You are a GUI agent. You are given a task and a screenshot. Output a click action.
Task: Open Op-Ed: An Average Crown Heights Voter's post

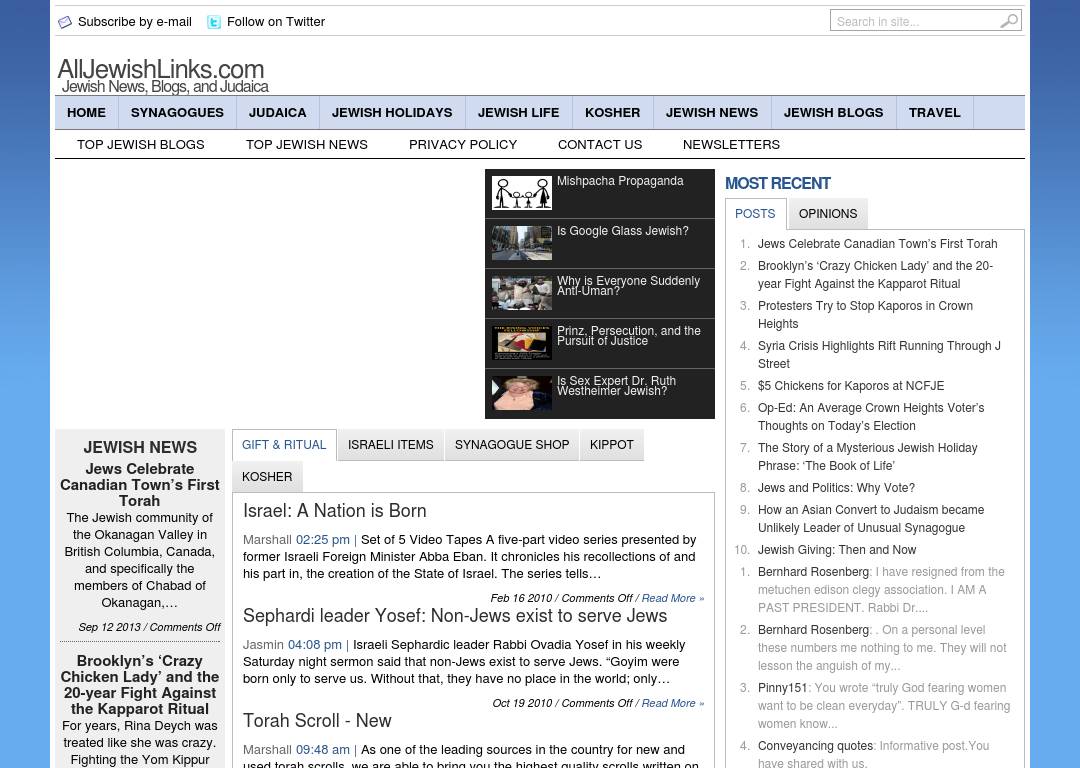point(871,417)
